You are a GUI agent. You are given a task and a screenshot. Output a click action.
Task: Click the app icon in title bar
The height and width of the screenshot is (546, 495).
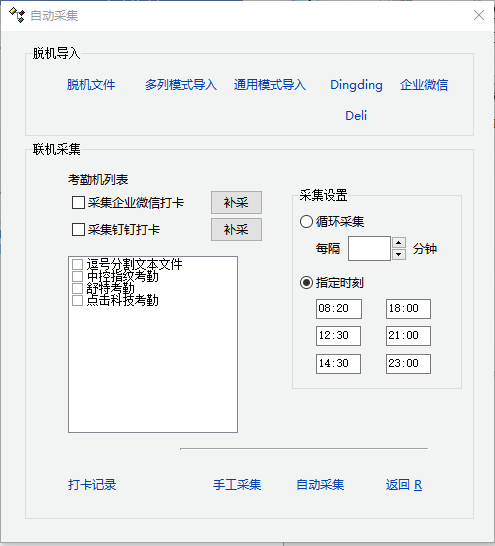[17, 15]
